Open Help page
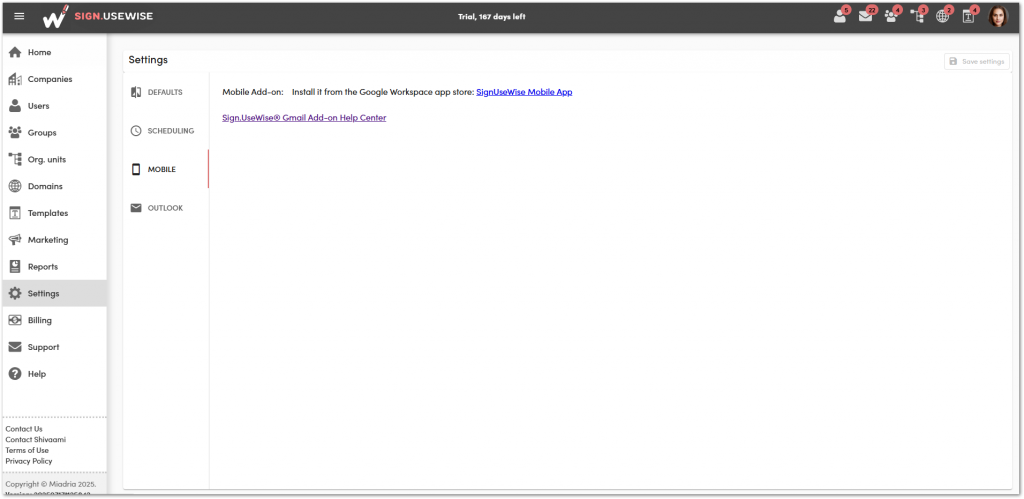 pos(54,374)
